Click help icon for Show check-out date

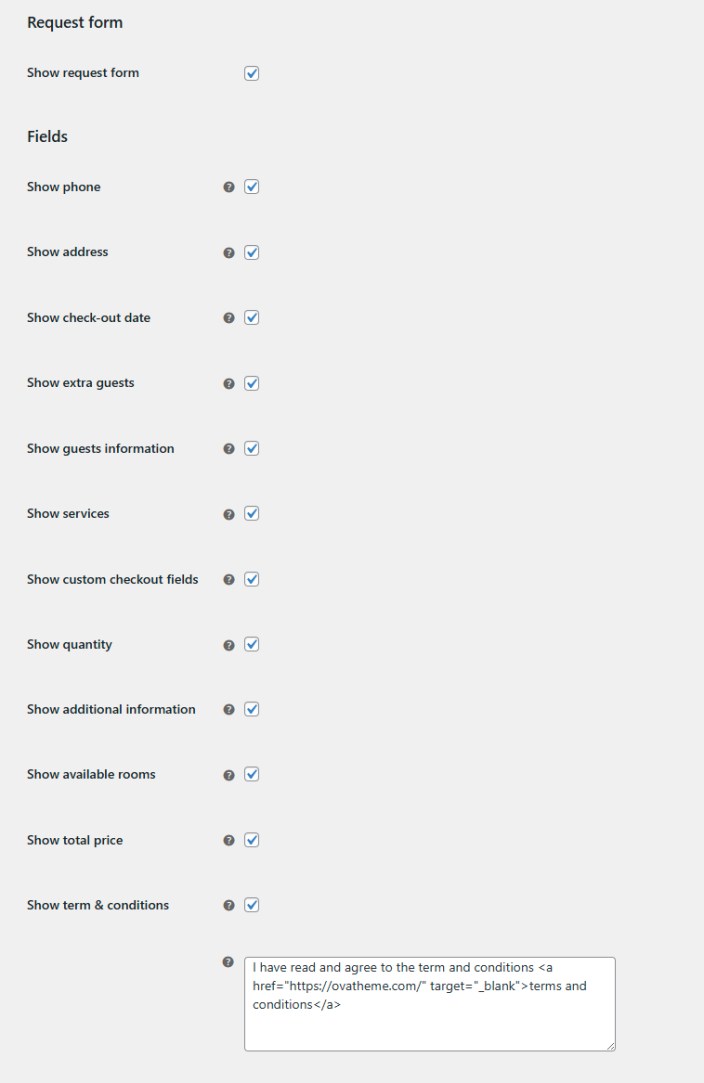[x=229, y=318]
